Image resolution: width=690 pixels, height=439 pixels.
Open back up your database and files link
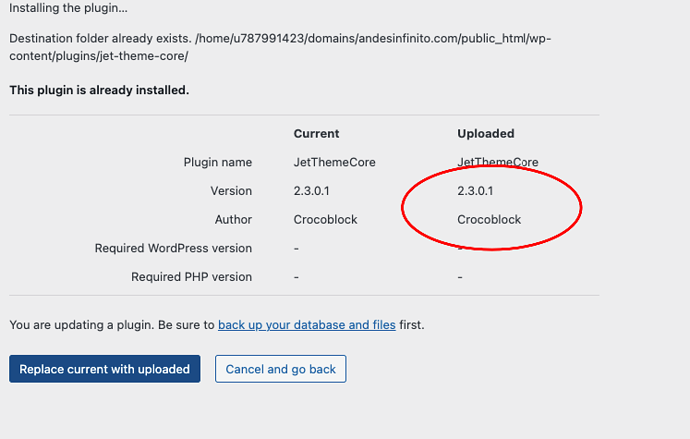307,325
